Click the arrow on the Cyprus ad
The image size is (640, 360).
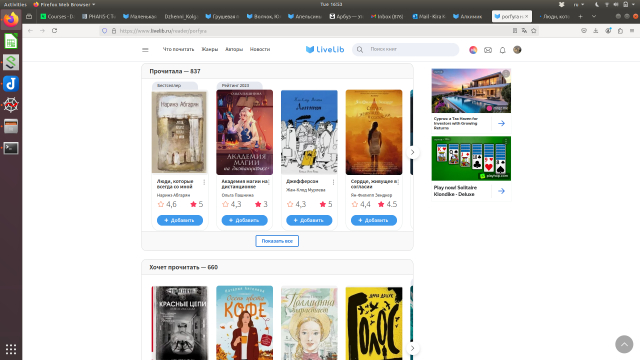[501, 123]
